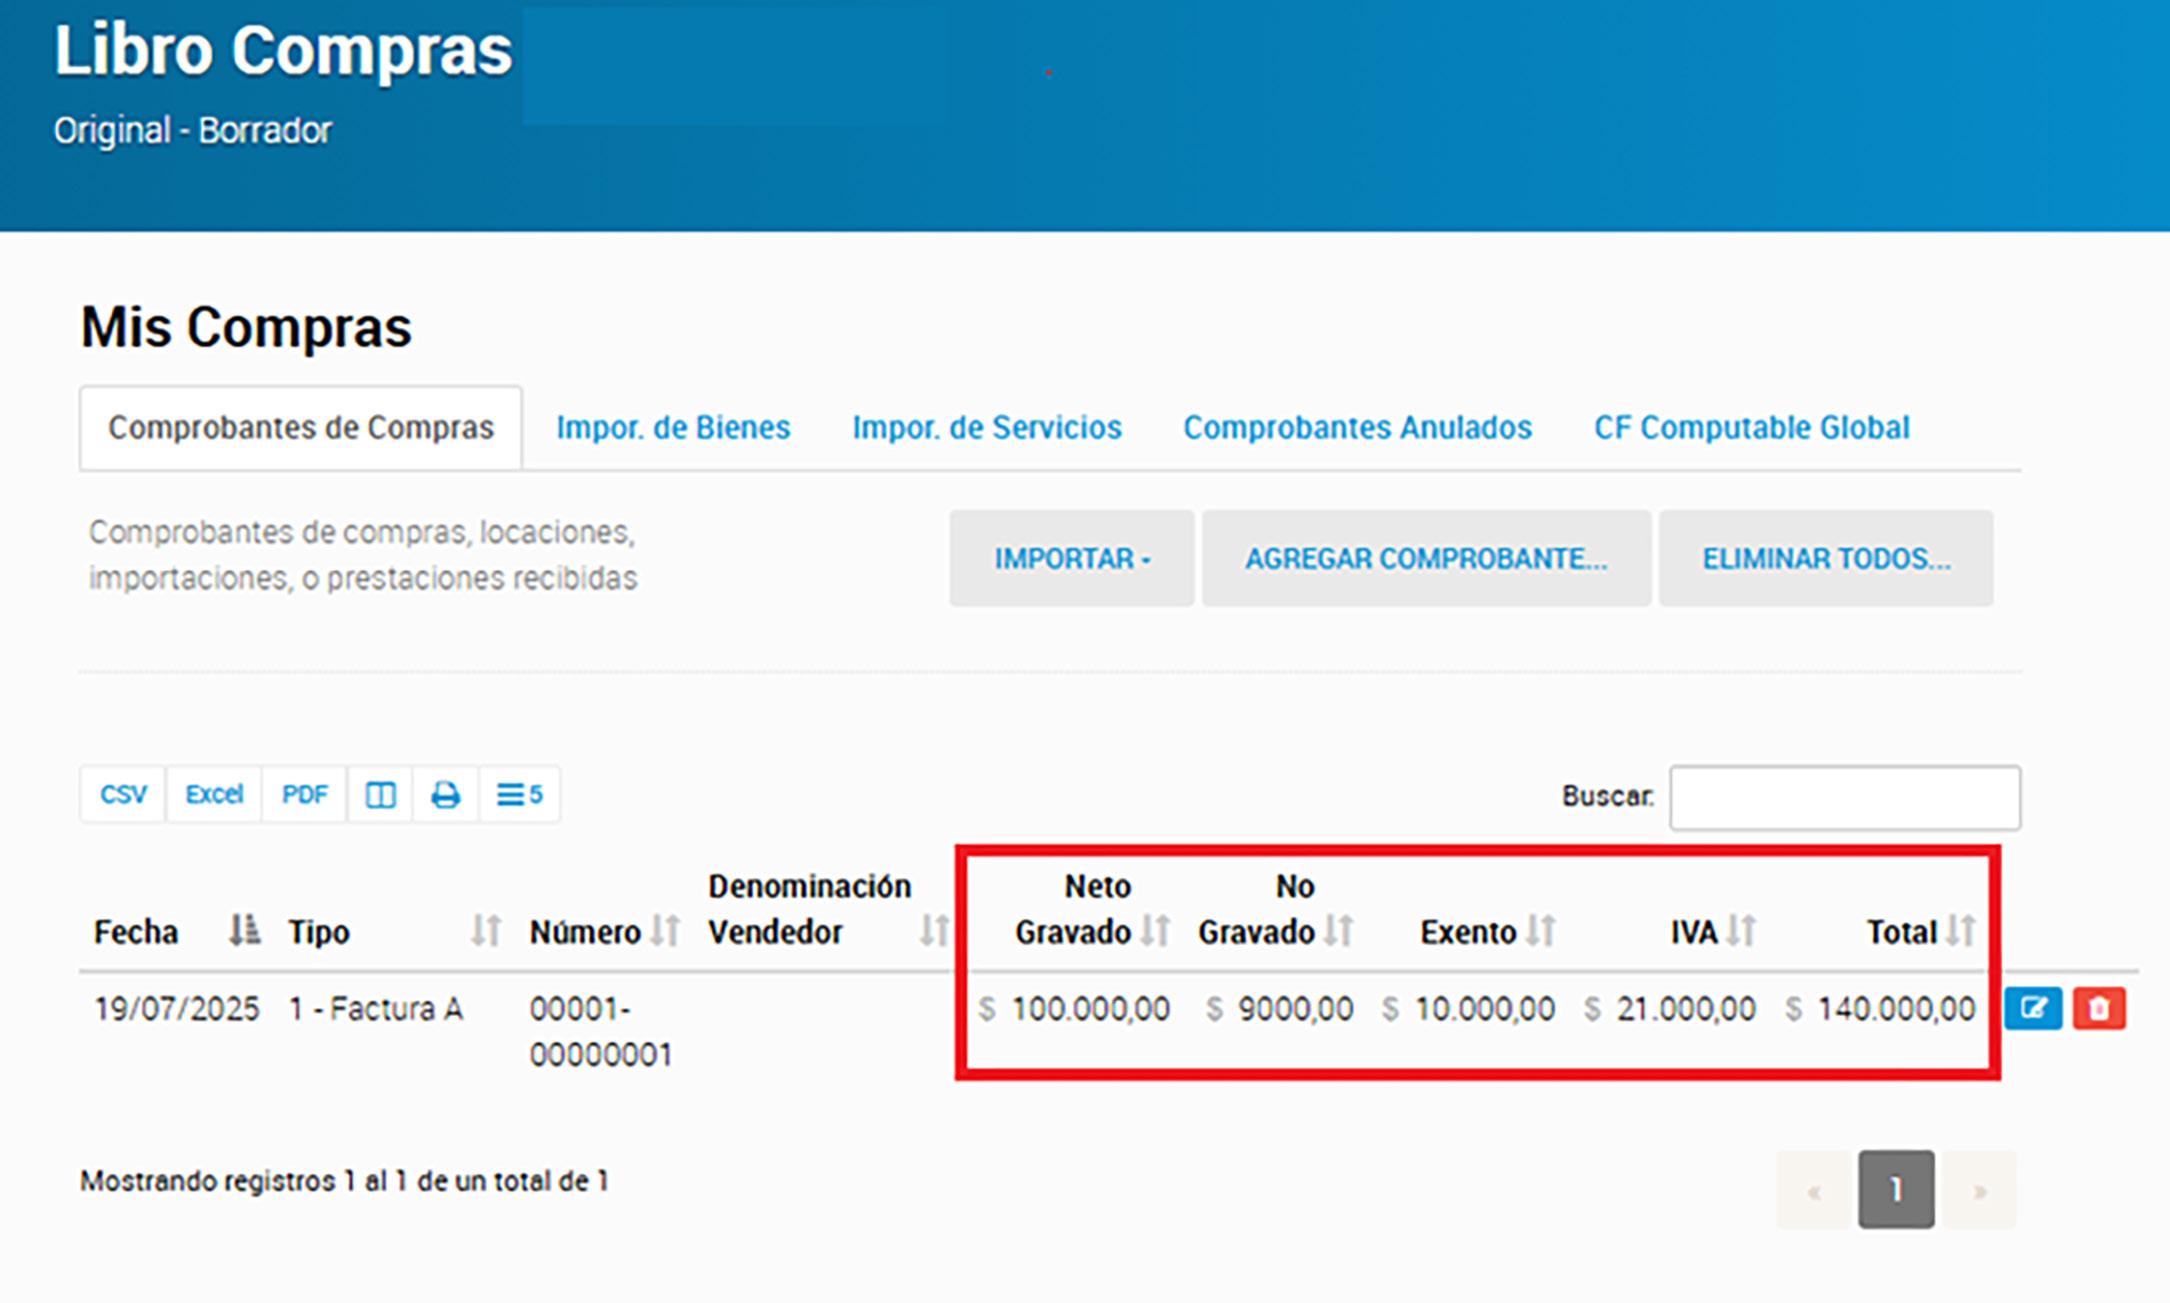Sort by Tipo column arrows
Image resolution: width=2170 pixels, height=1303 pixels.
click(x=486, y=930)
